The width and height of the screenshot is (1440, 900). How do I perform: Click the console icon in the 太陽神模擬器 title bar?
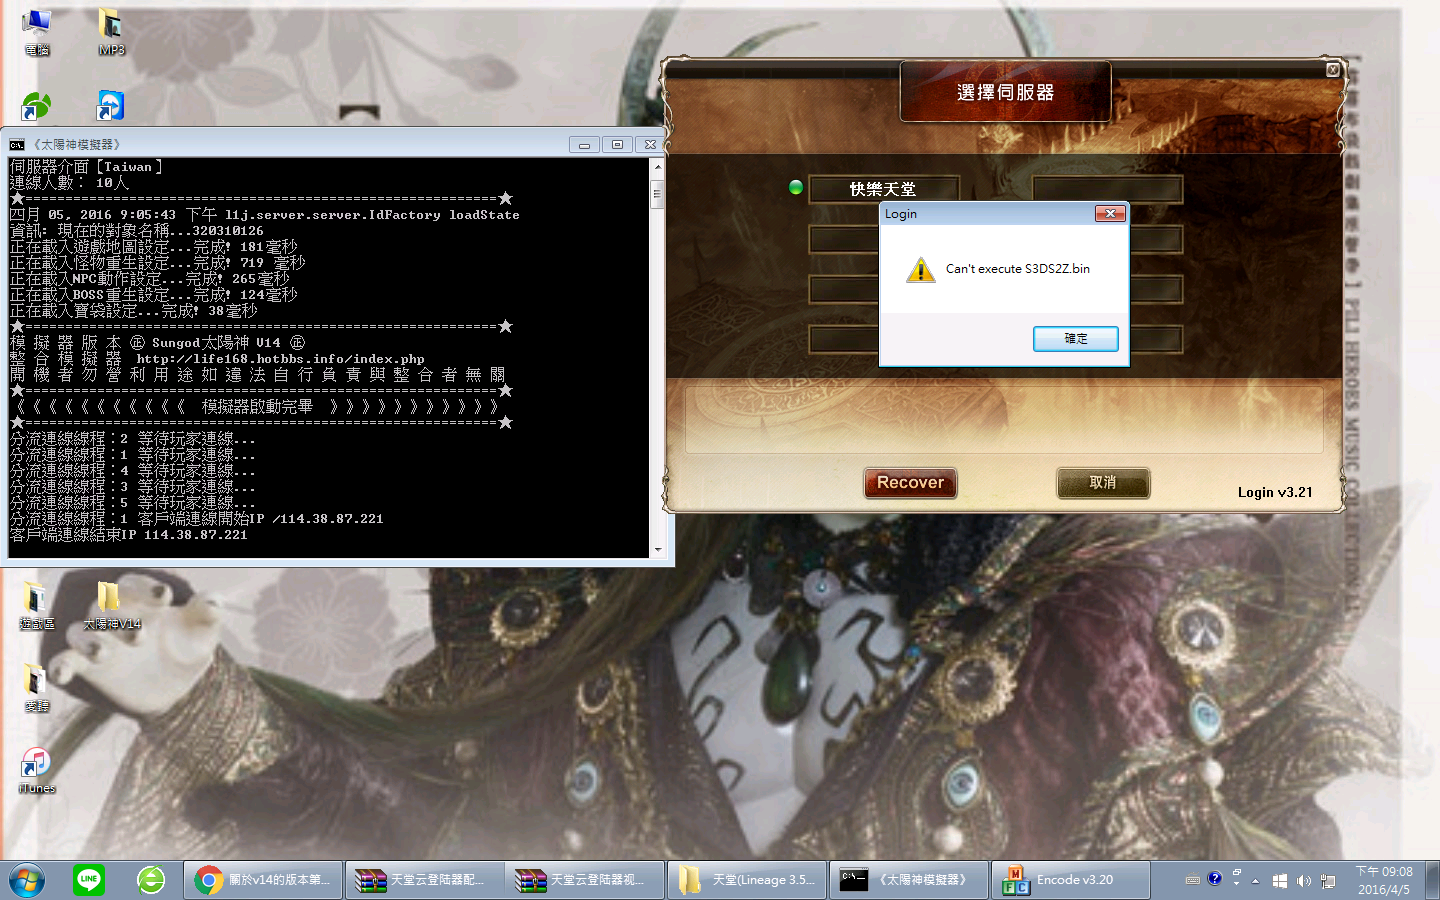tap(17, 145)
